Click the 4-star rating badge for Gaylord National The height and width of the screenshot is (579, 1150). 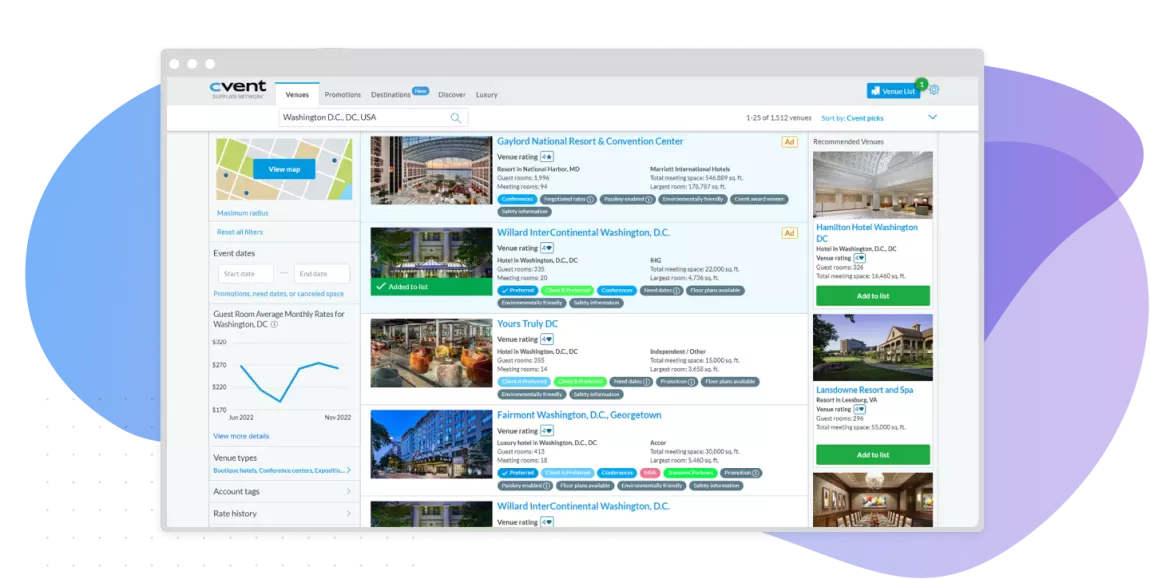click(x=547, y=157)
